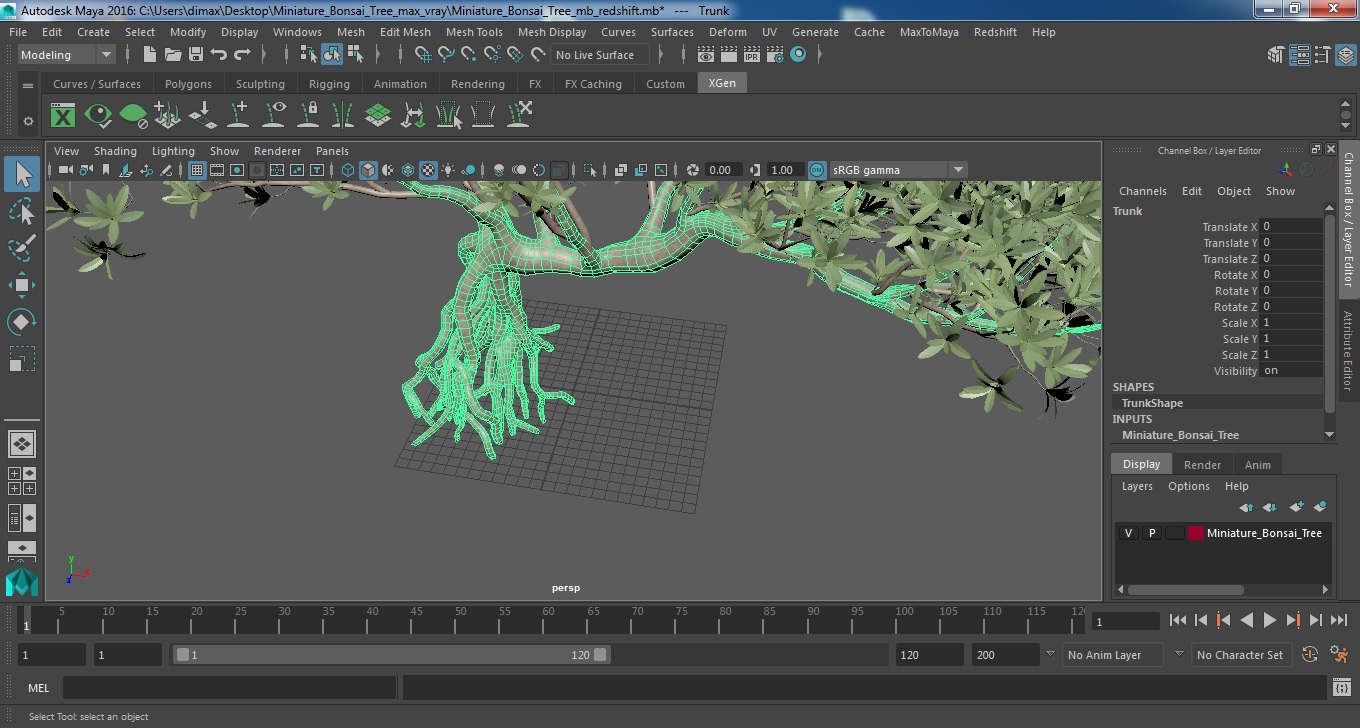Click the XGen delete guides icon
The image size is (1360, 728).
point(518,115)
